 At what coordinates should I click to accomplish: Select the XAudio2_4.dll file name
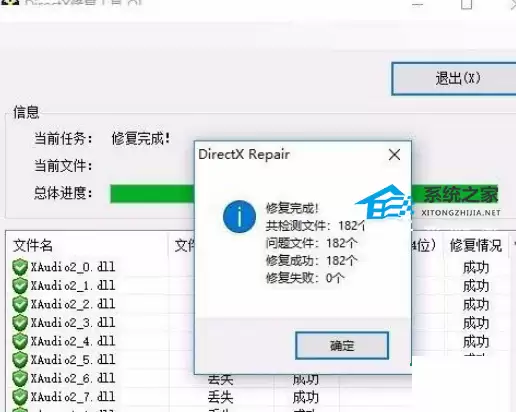coord(73,341)
